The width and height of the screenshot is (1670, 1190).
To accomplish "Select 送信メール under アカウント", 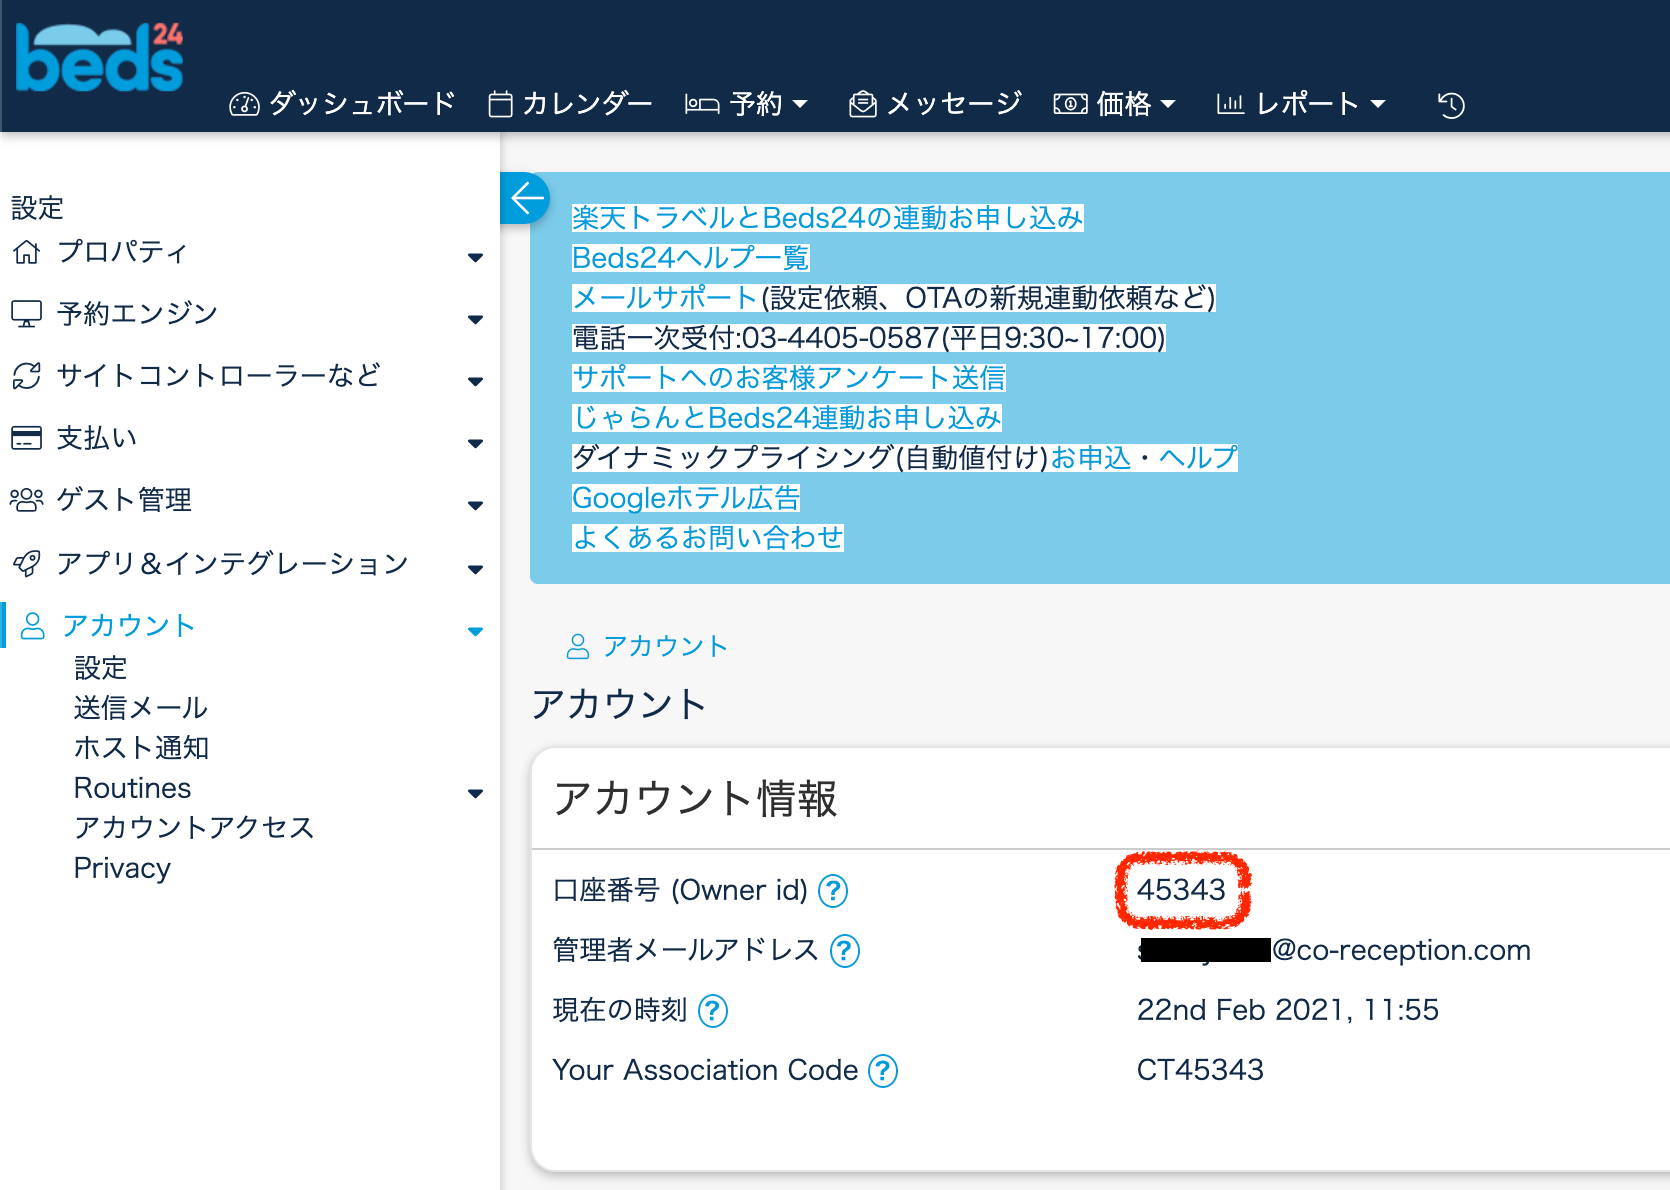I will [x=141, y=708].
